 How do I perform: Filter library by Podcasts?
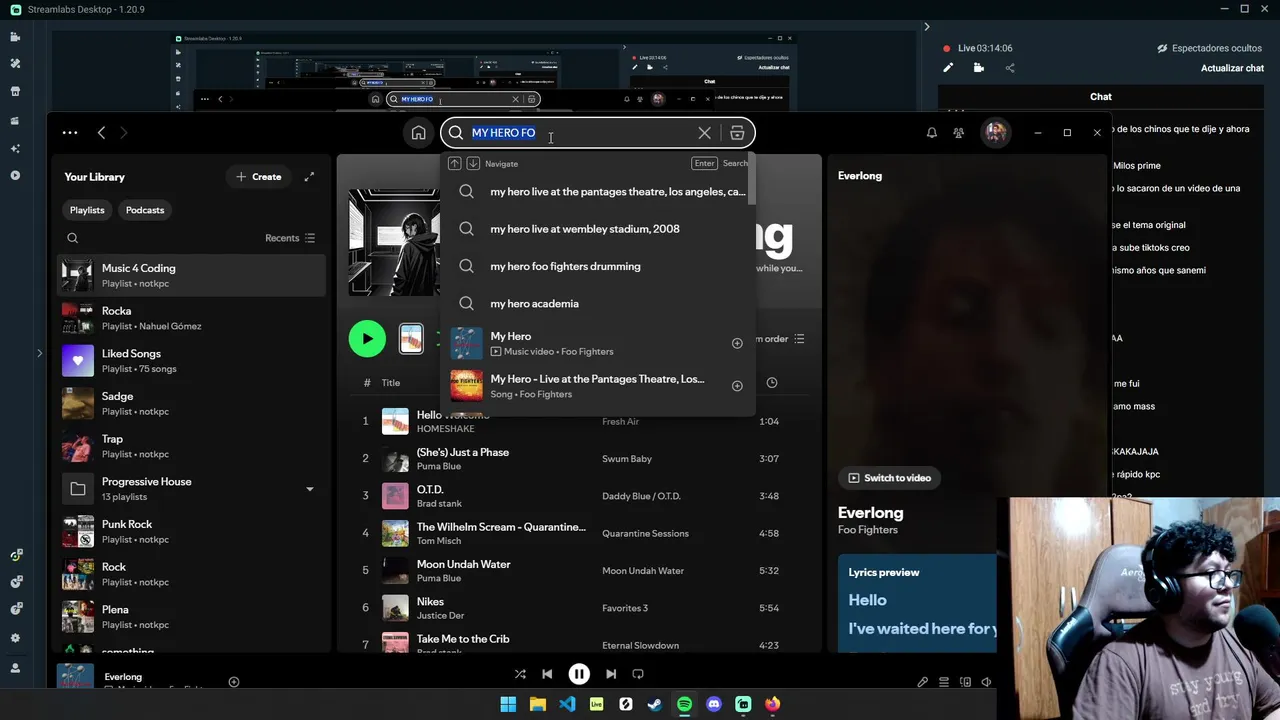tap(145, 210)
